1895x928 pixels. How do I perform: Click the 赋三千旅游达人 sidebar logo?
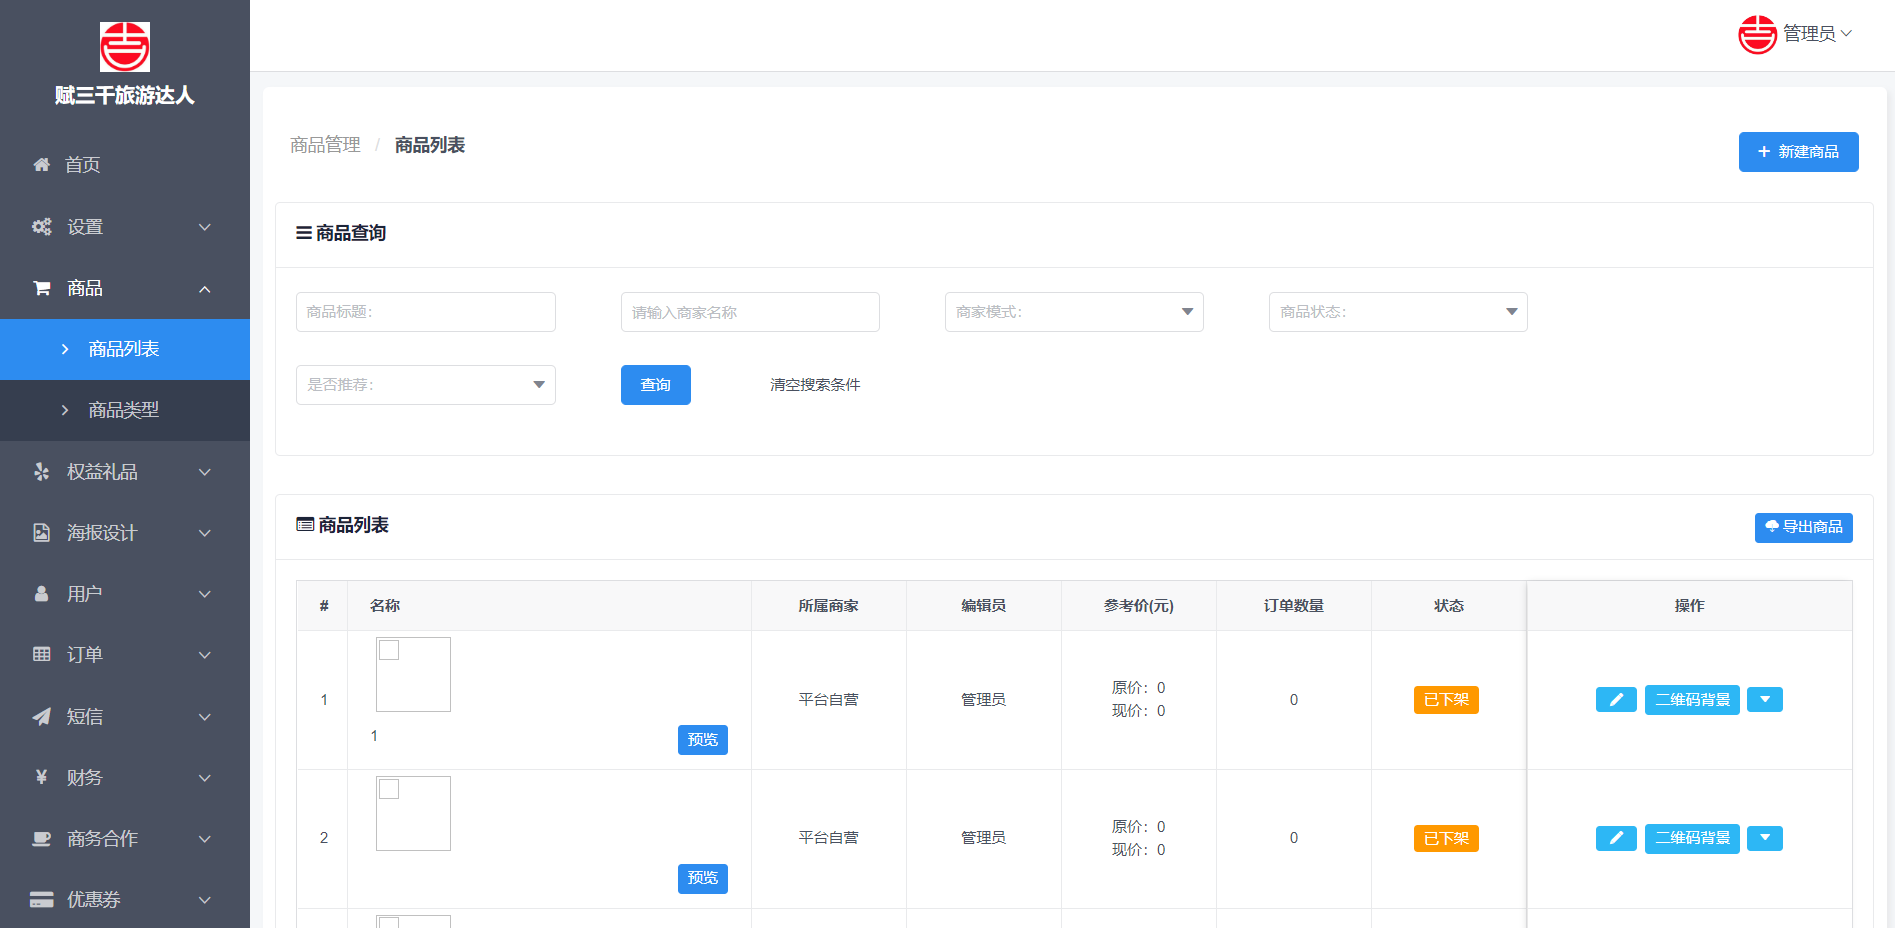point(125,47)
